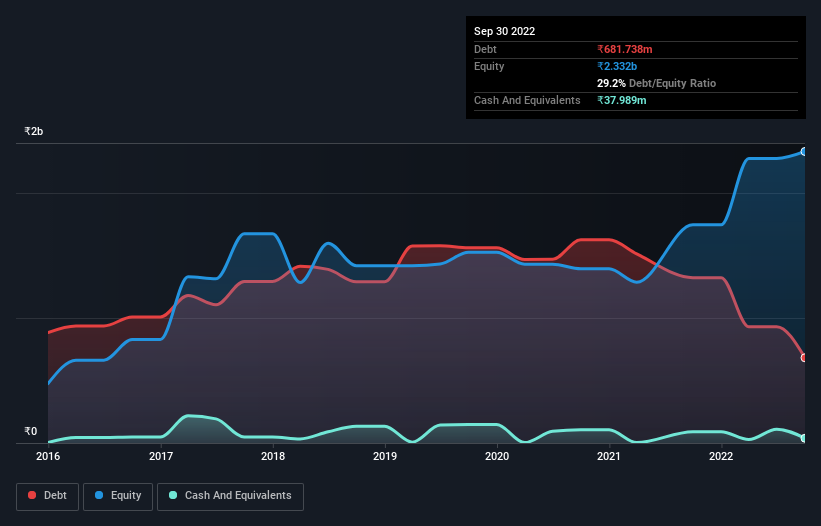Select the Equity endpoint marker at Sep 2022
Image resolution: width=821 pixels, height=526 pixels.
[804, 152]
